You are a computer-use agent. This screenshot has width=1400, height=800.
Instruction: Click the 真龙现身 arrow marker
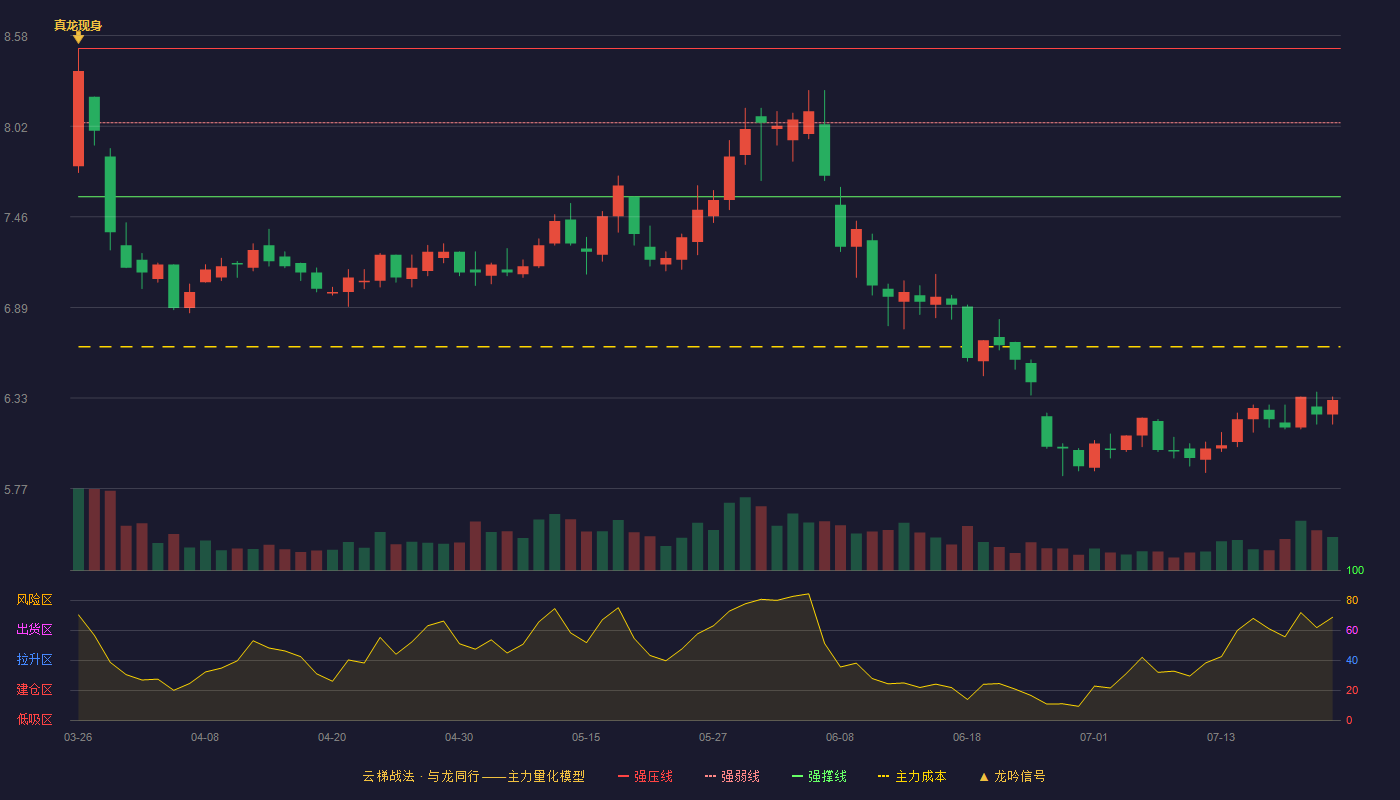coord(78,37)
